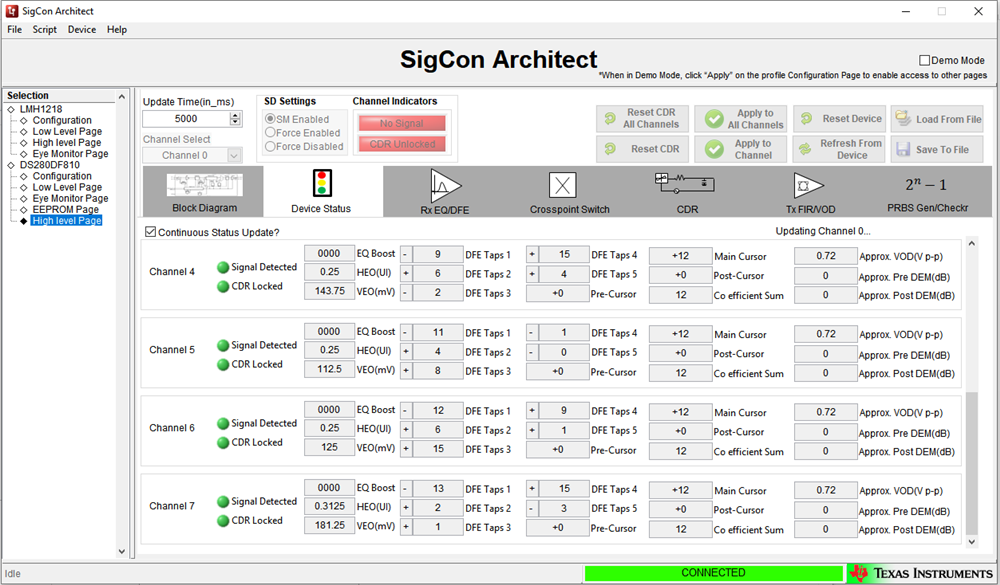Toggle Continuous Status Update checkbox
This screenshot has height=585, width=1000.
click(x=151, y=232)
